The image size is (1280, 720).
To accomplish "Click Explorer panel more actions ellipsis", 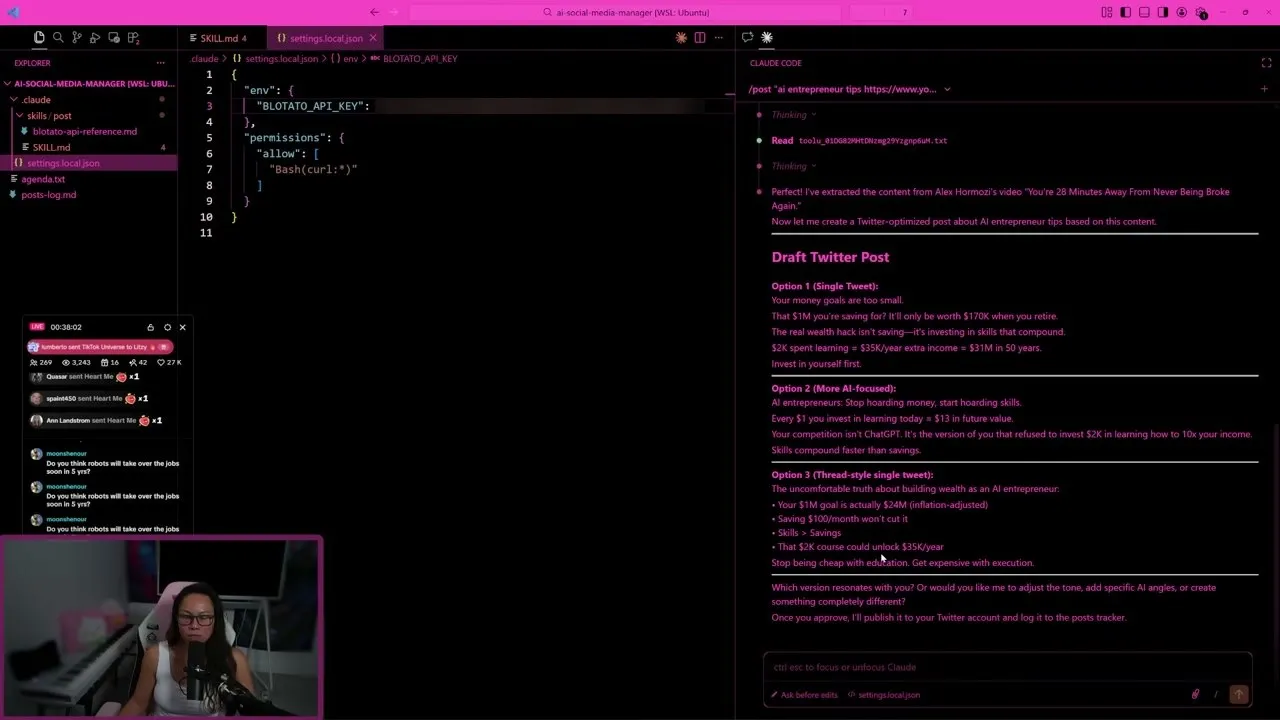I will pos(160,63).
